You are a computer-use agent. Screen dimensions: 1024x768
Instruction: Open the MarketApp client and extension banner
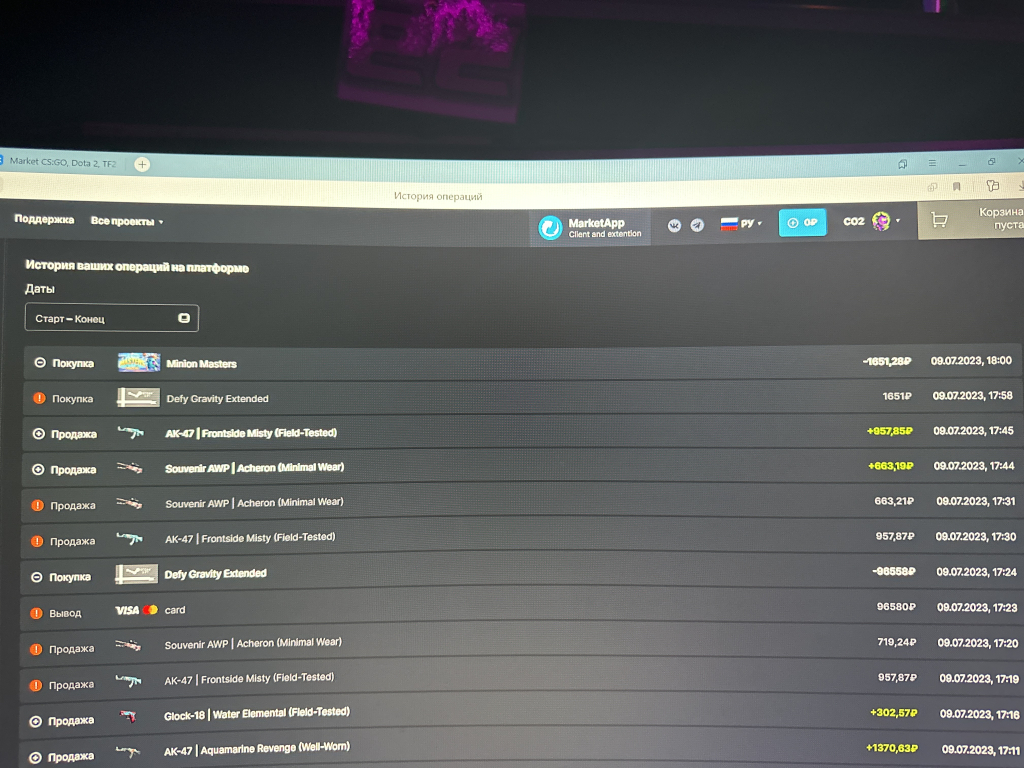coord(590,227)
